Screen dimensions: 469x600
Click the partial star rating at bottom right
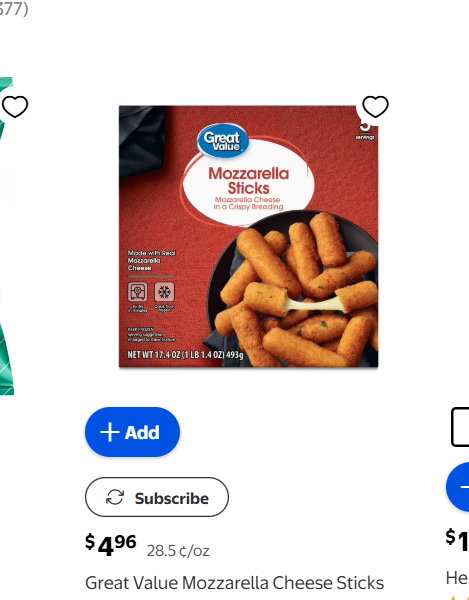[459, 598]
